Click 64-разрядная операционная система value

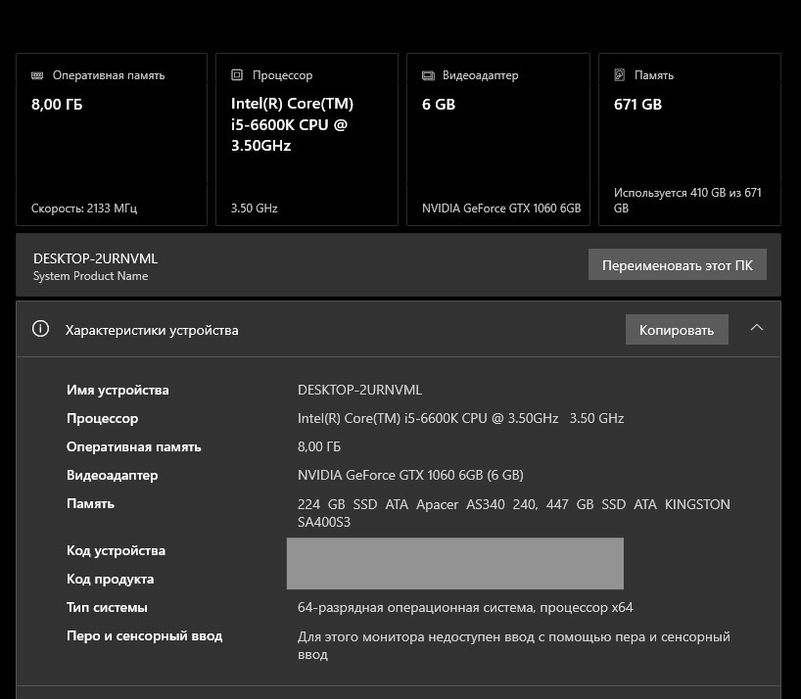point(465,608)
